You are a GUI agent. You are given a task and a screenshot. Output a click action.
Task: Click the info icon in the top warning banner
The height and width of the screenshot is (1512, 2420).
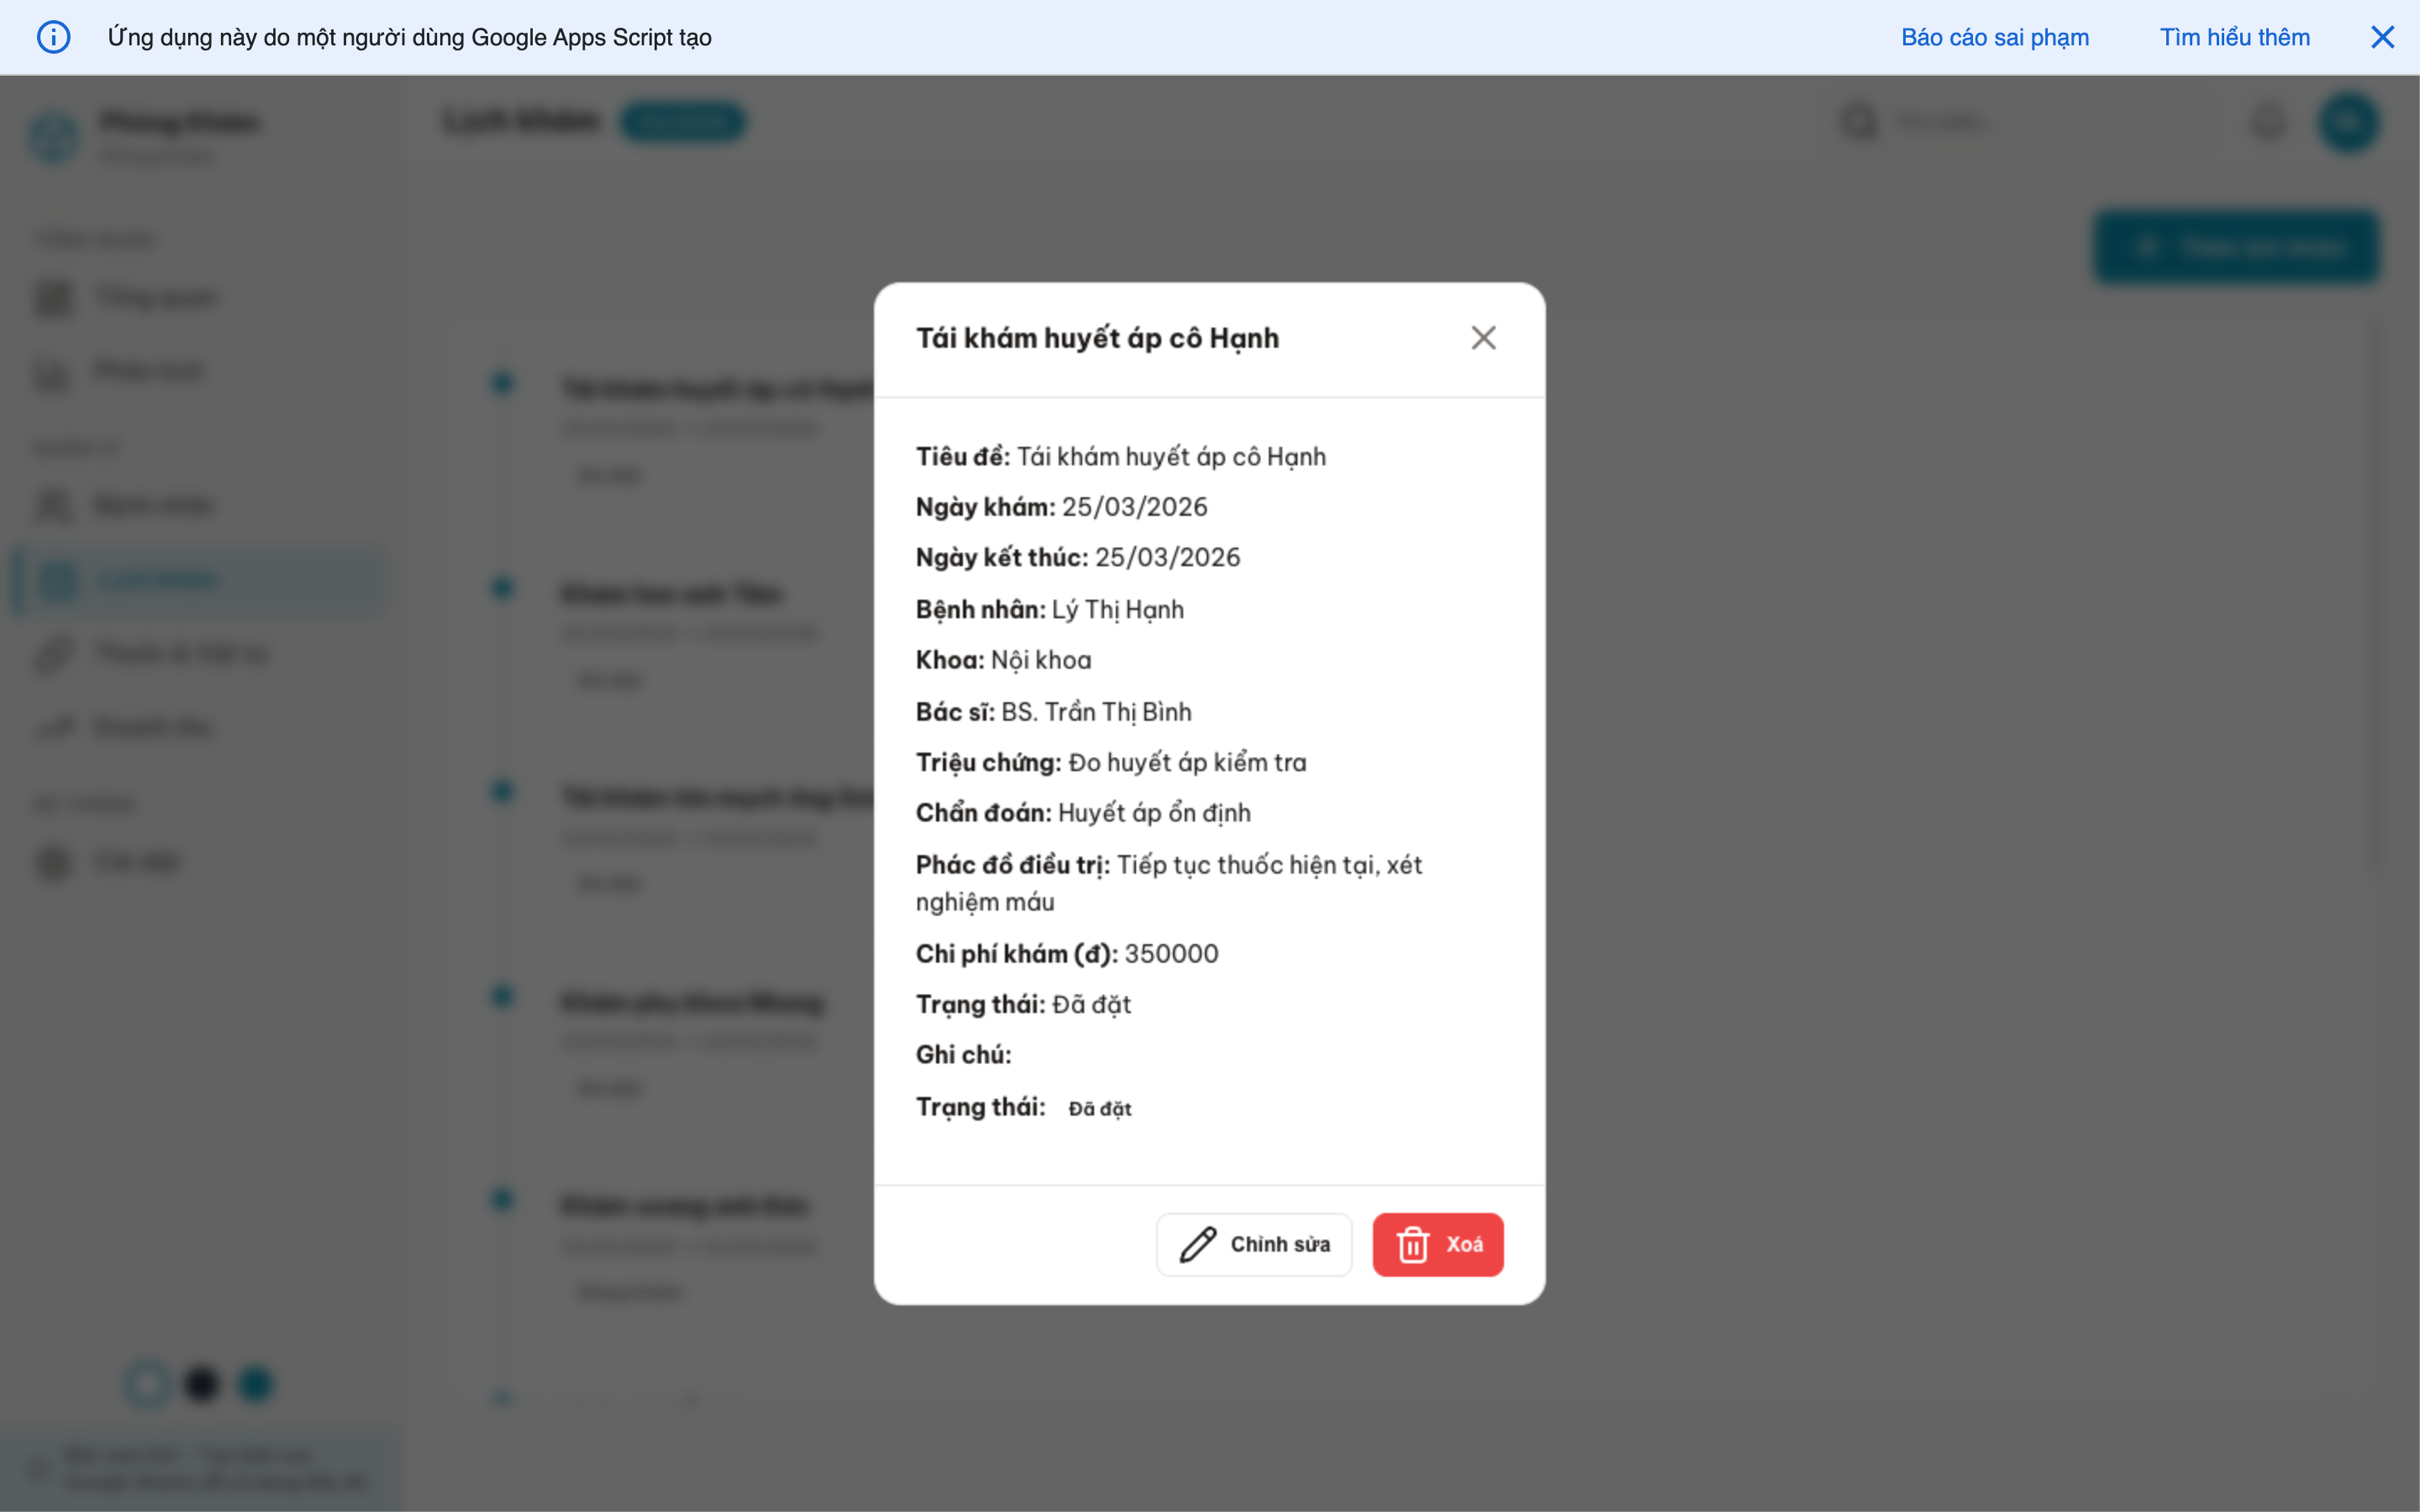click(x=55, y=37)
